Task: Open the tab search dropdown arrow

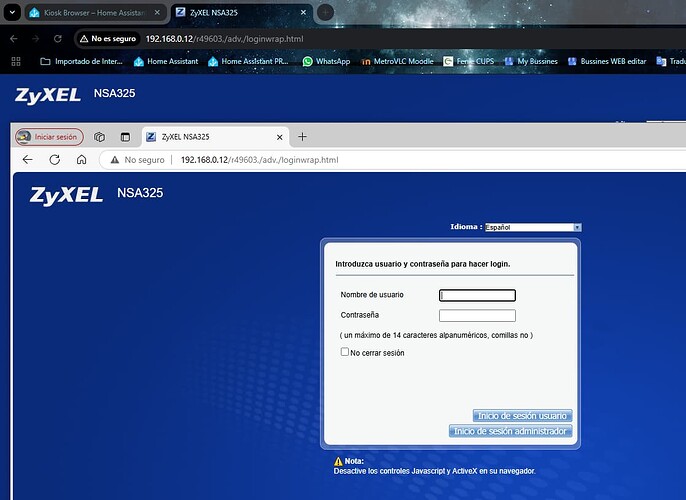Action: click(12, 13)
